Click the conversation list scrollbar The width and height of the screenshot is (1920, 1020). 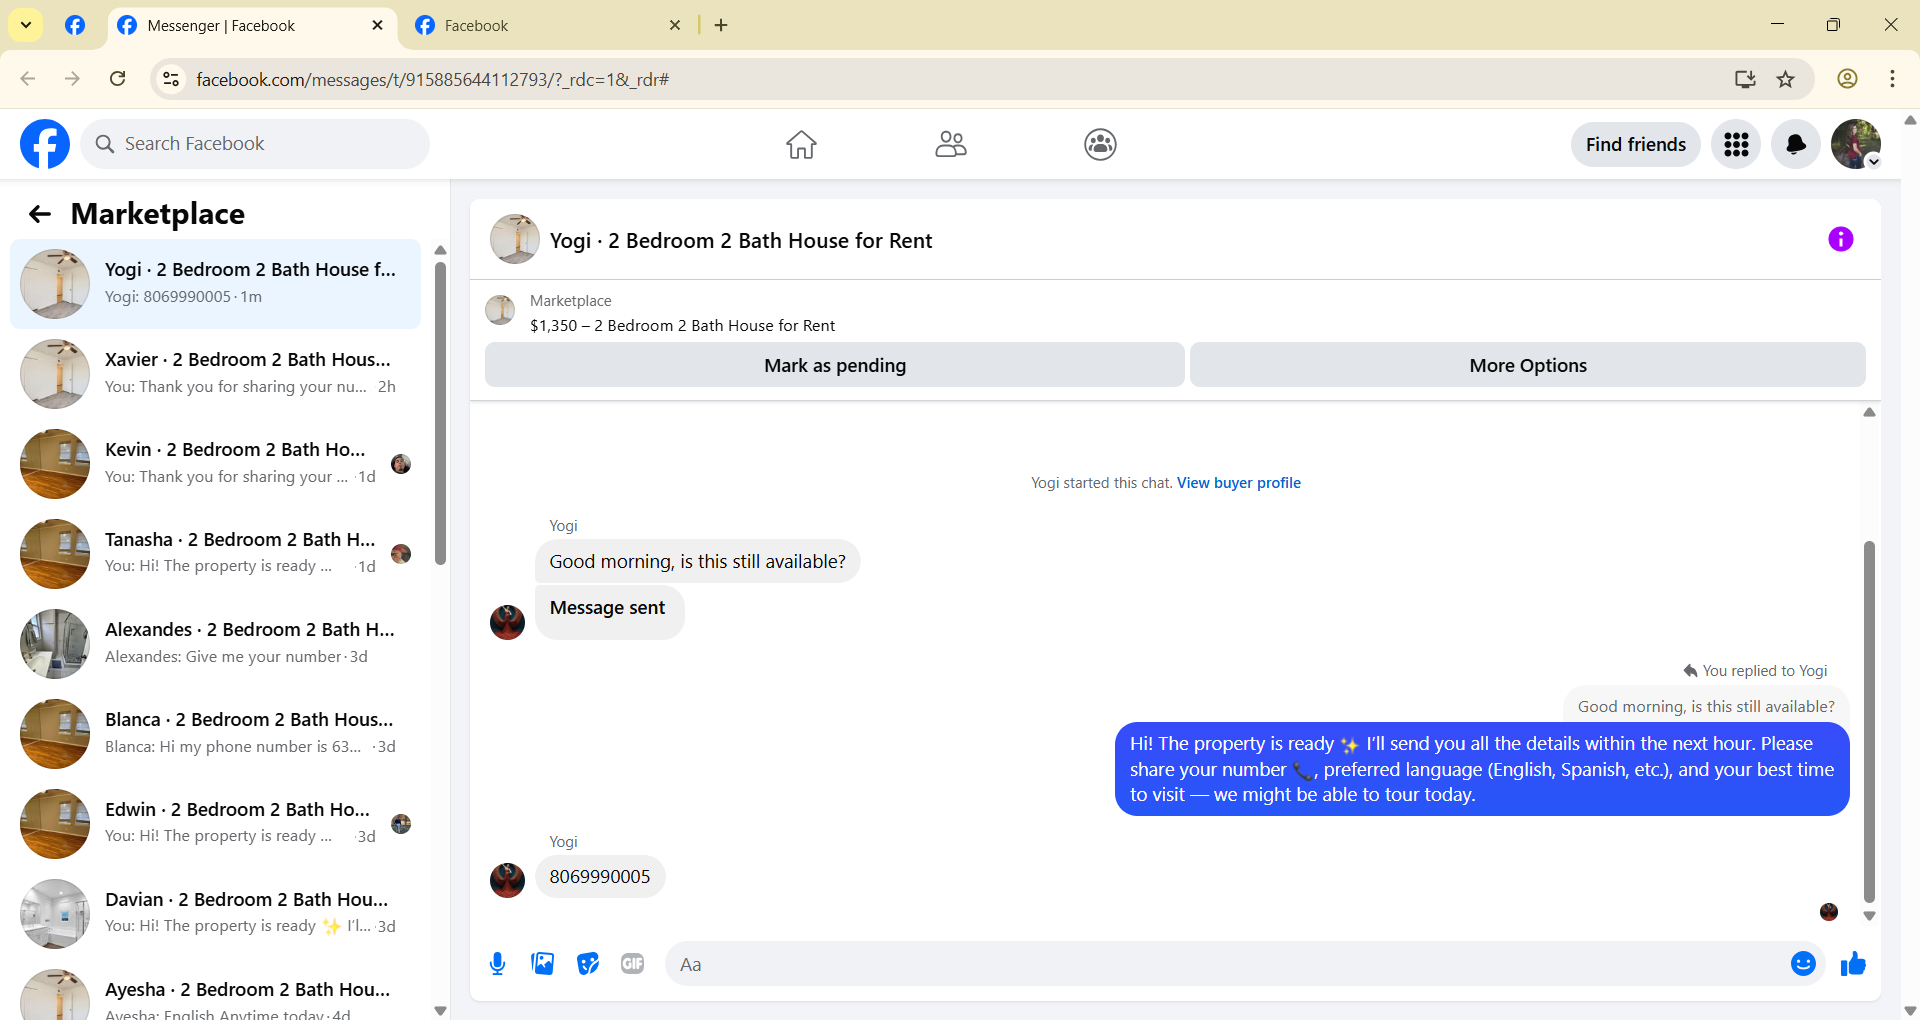click(x=440, y=412)
